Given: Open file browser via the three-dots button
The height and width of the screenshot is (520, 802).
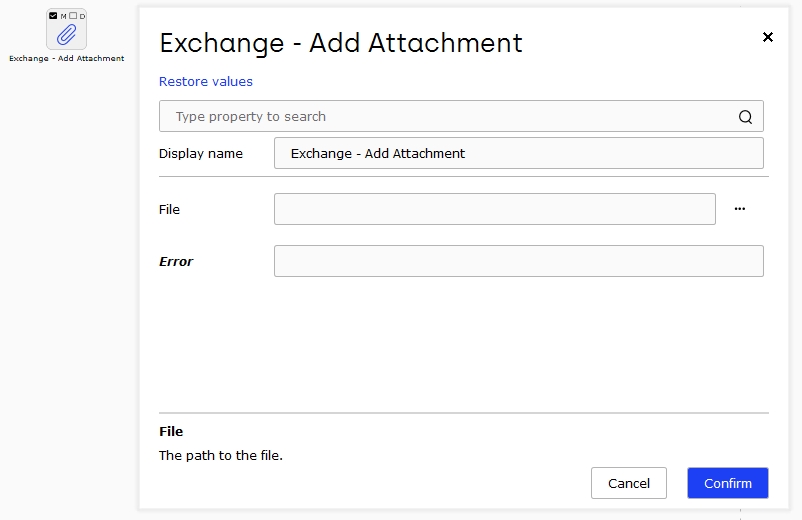Looking at the screenshot, I should (740, 209).
